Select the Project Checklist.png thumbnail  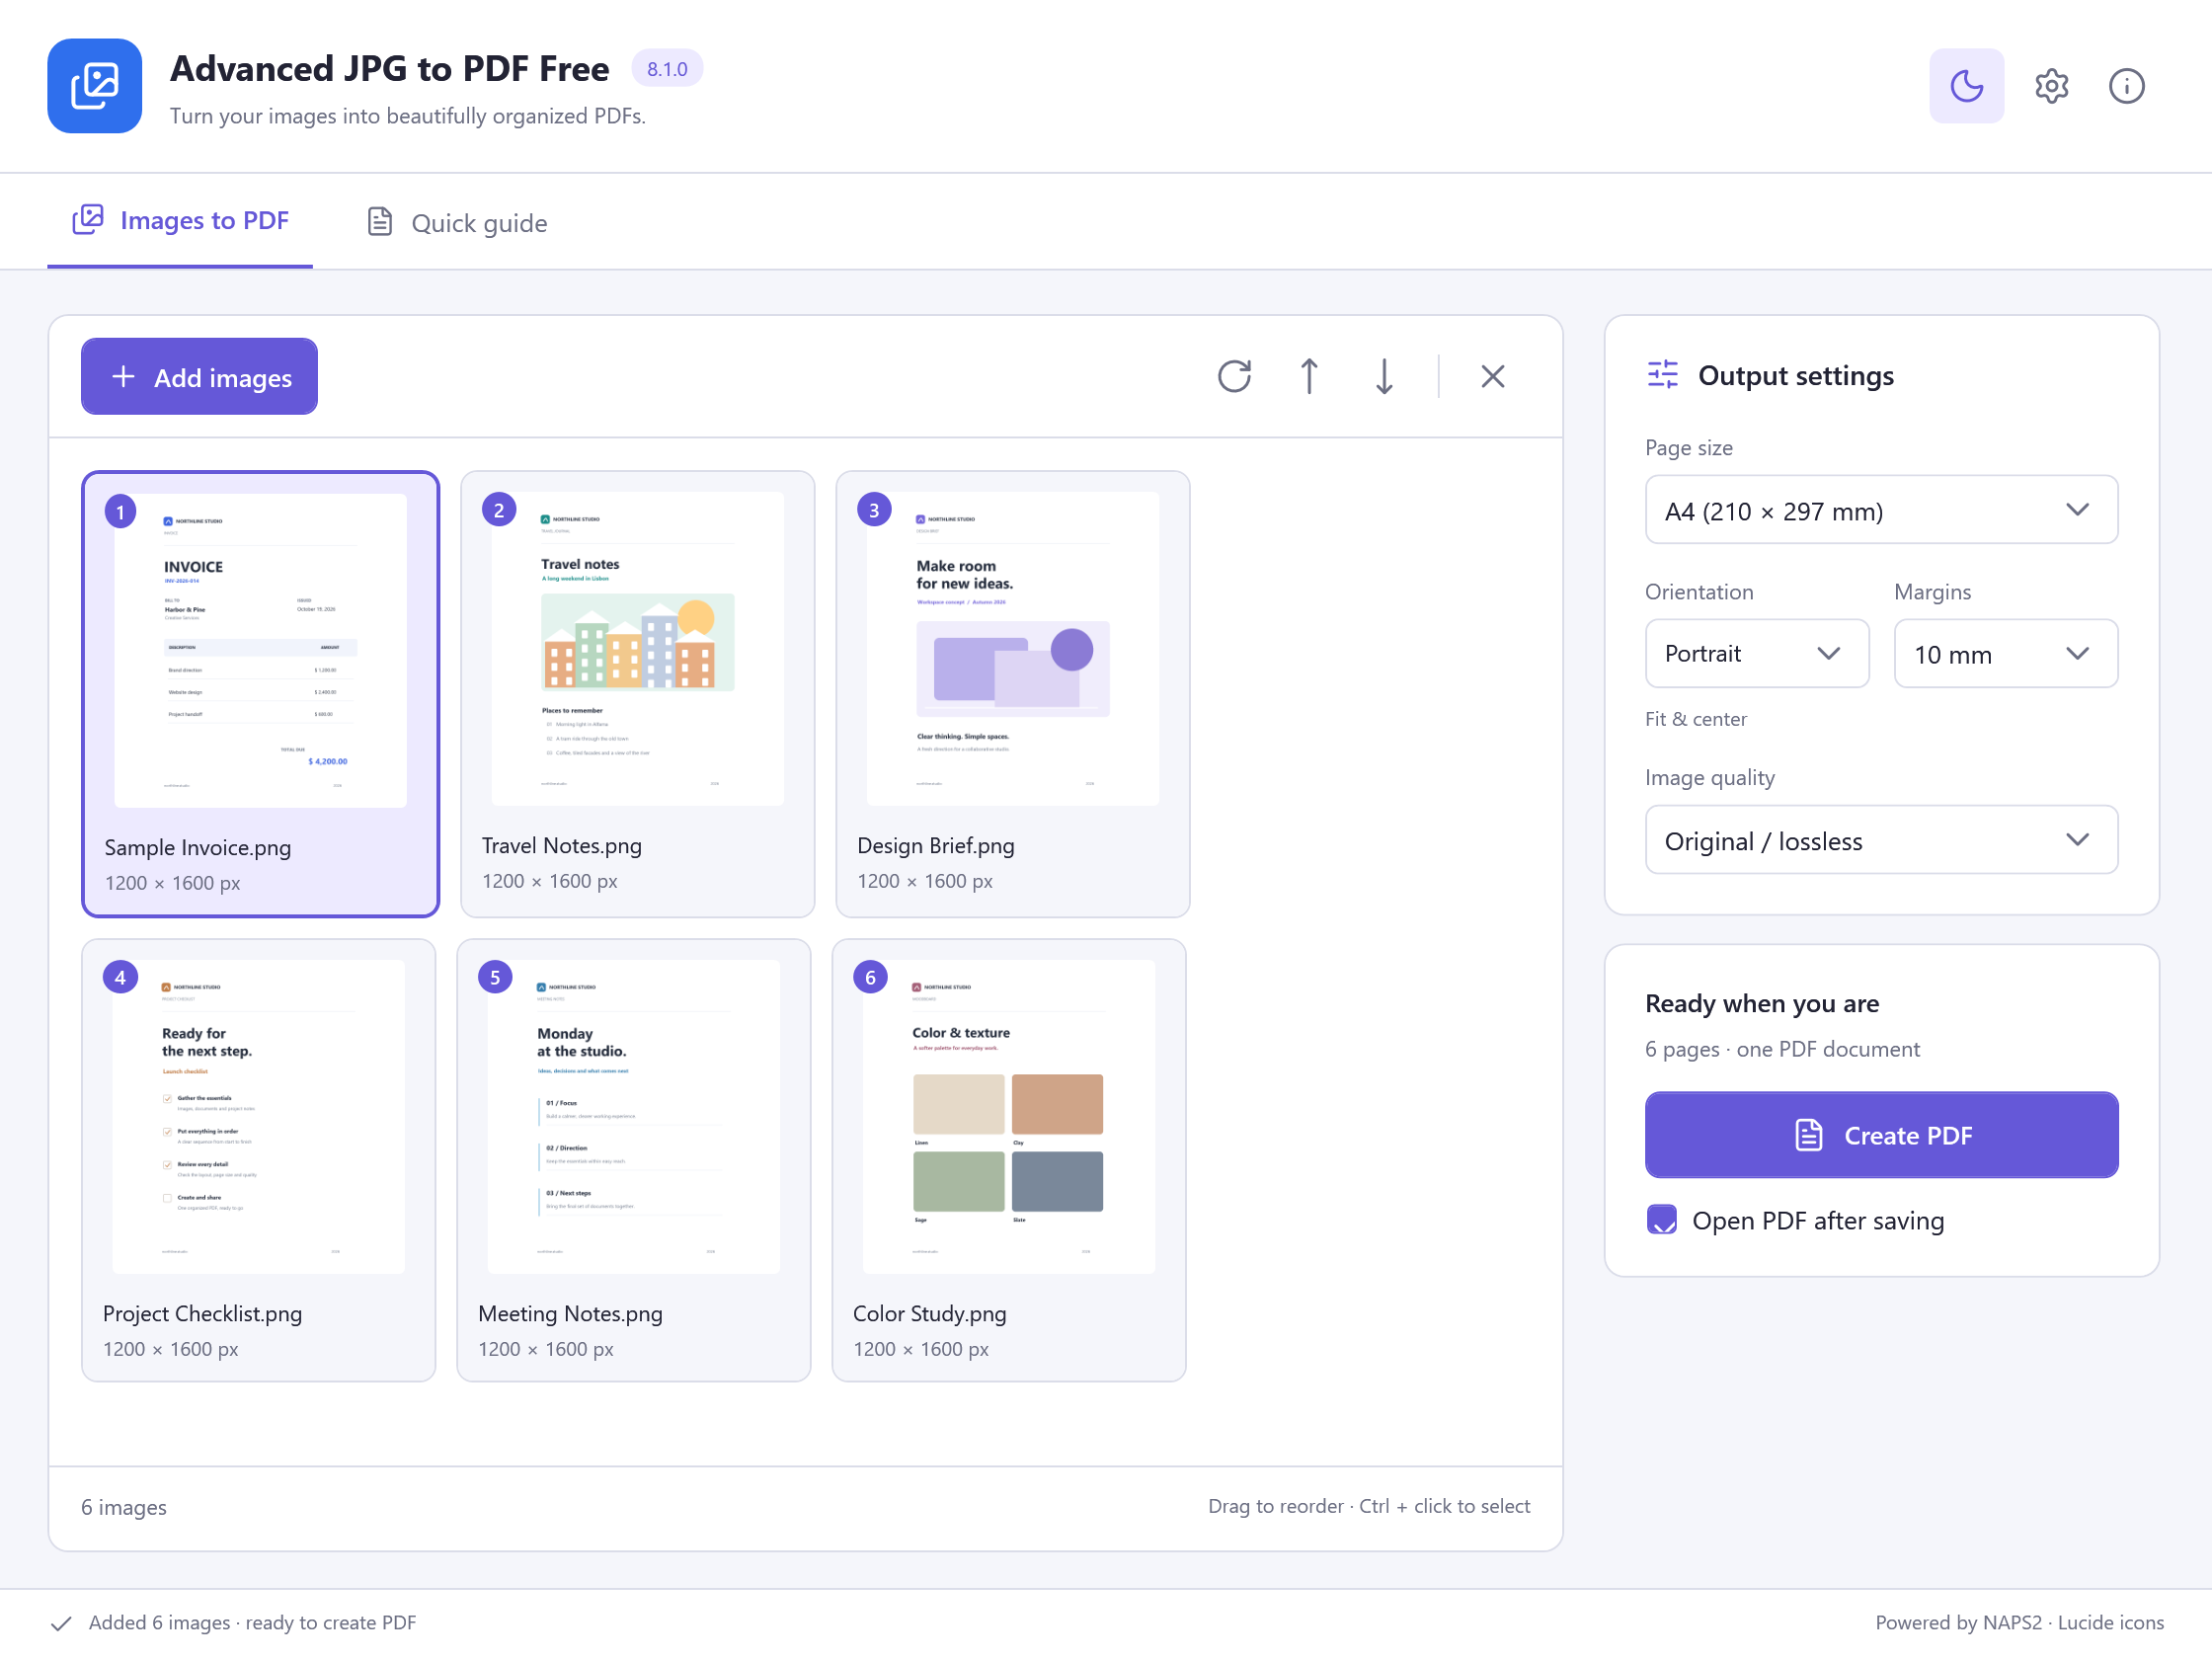click(x=258, y=1160)
